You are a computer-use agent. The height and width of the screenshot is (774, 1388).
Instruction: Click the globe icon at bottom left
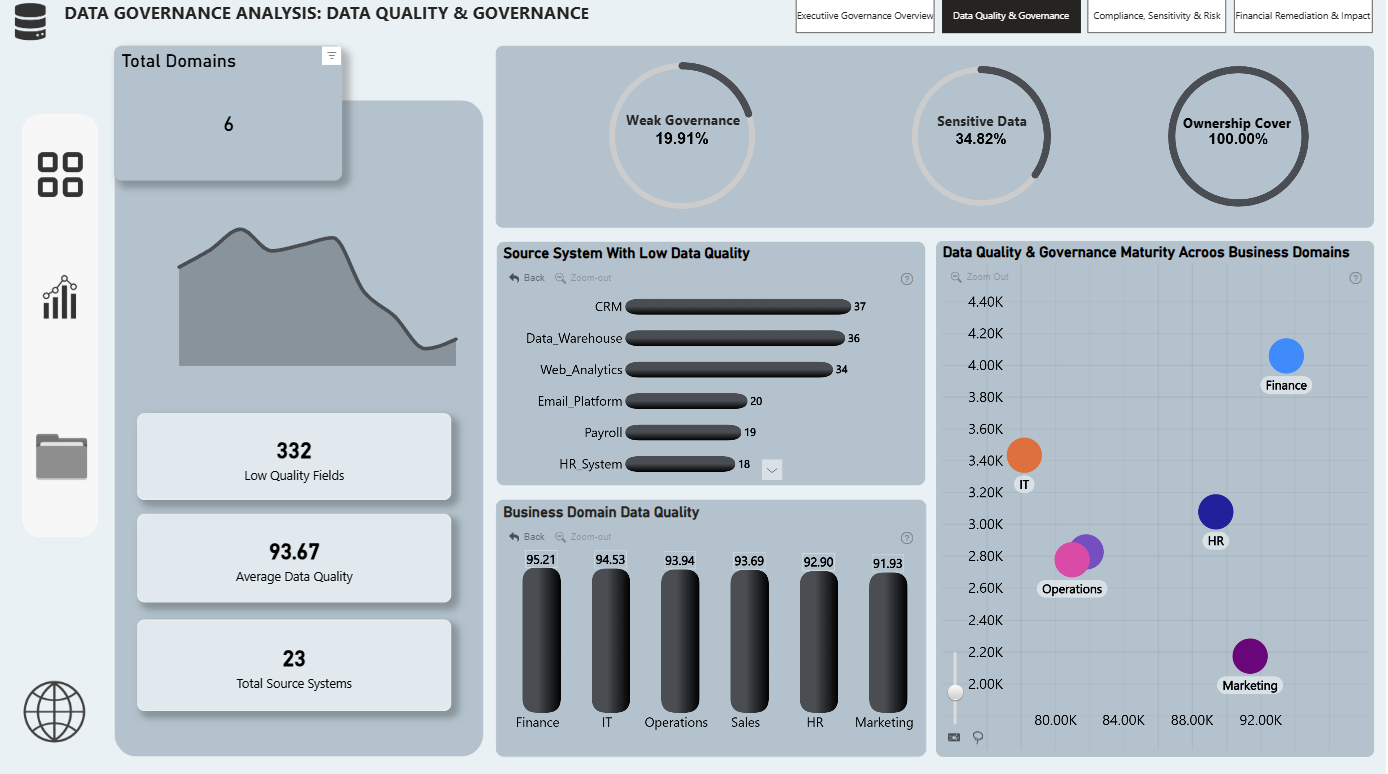pyautogui.click(x=54, y=712)
